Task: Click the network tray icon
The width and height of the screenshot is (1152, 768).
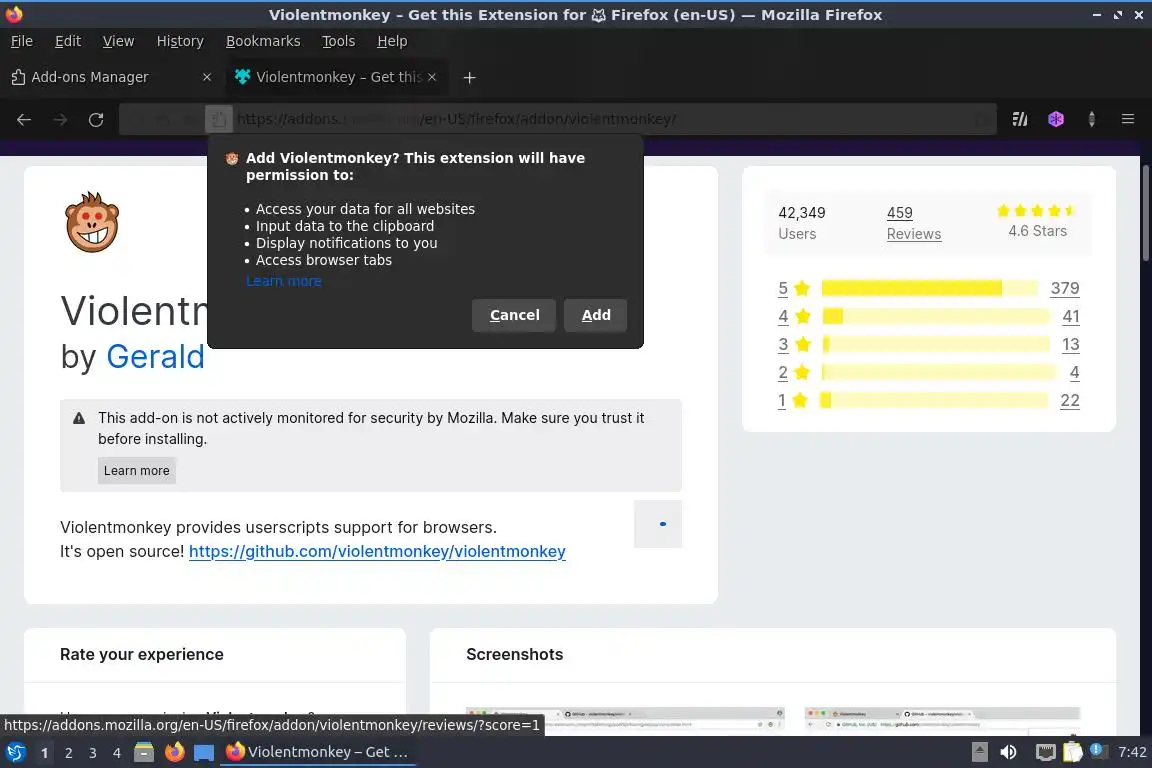Action: 1045,752
